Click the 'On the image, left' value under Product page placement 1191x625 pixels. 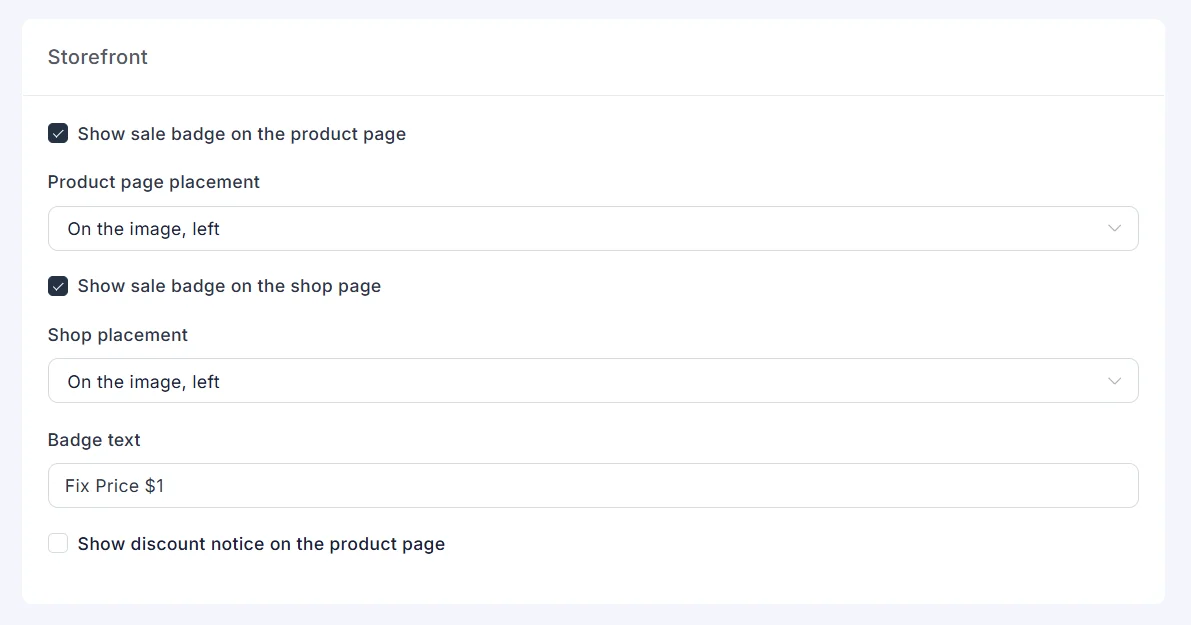click(x=144, y=229)
